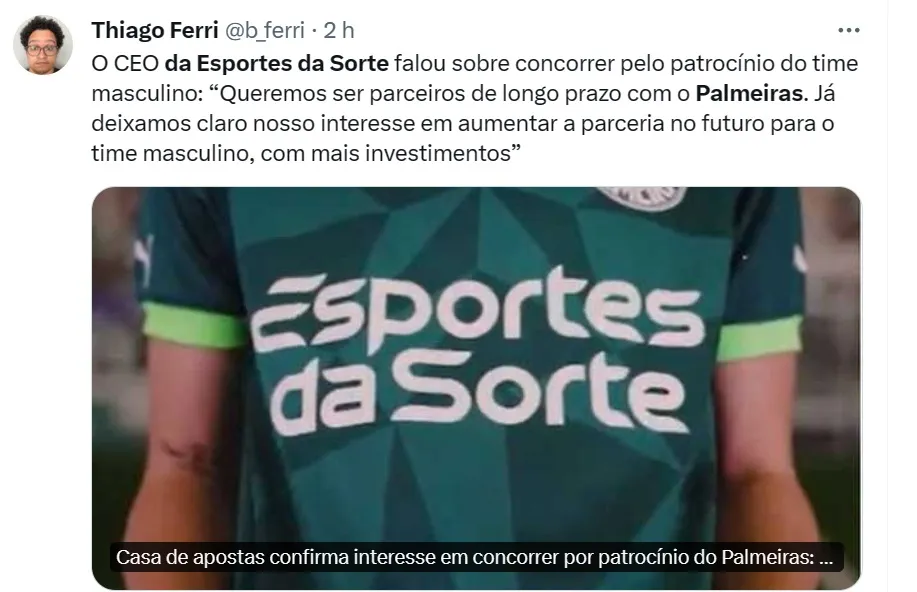Click the tweet line 'time masculino, com mais investimentos'
This screenshot has height=592, width=917.
[306, 153]
